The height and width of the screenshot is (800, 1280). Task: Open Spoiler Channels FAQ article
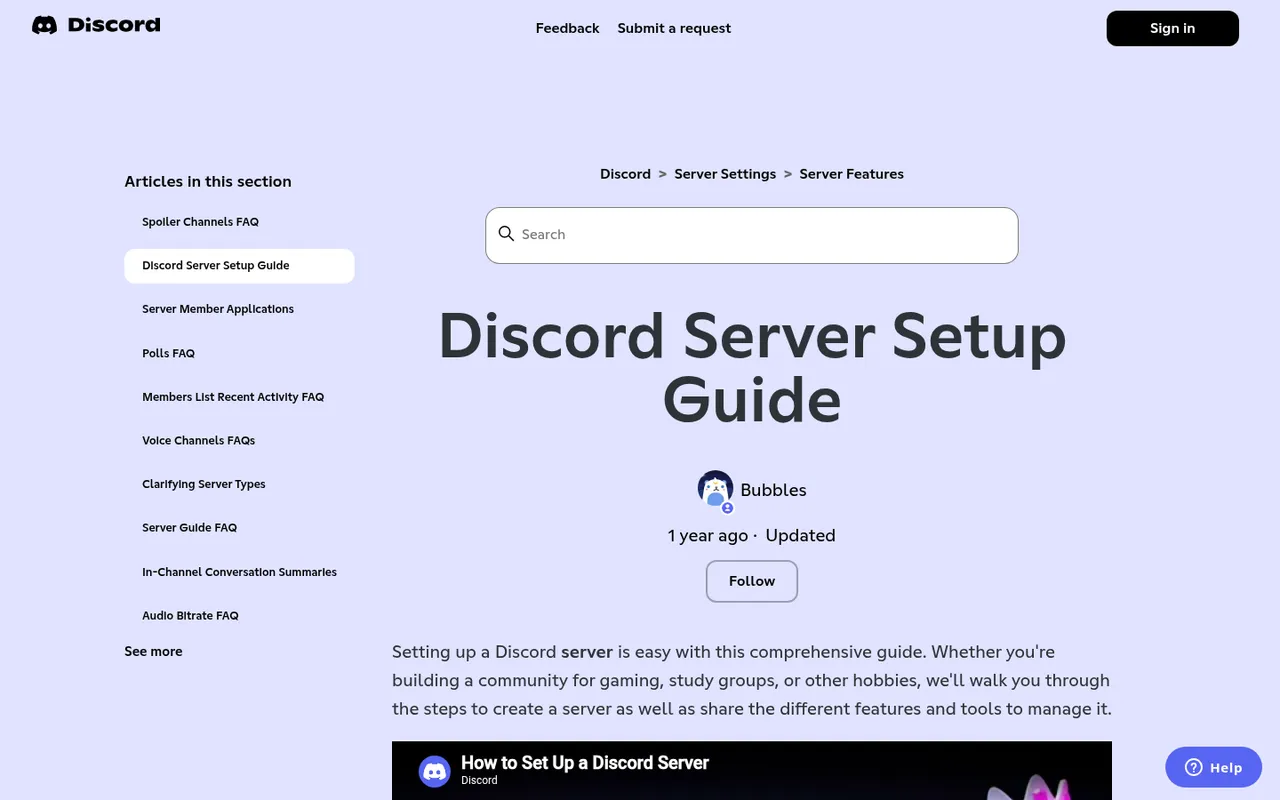click(x=200, y=222)
